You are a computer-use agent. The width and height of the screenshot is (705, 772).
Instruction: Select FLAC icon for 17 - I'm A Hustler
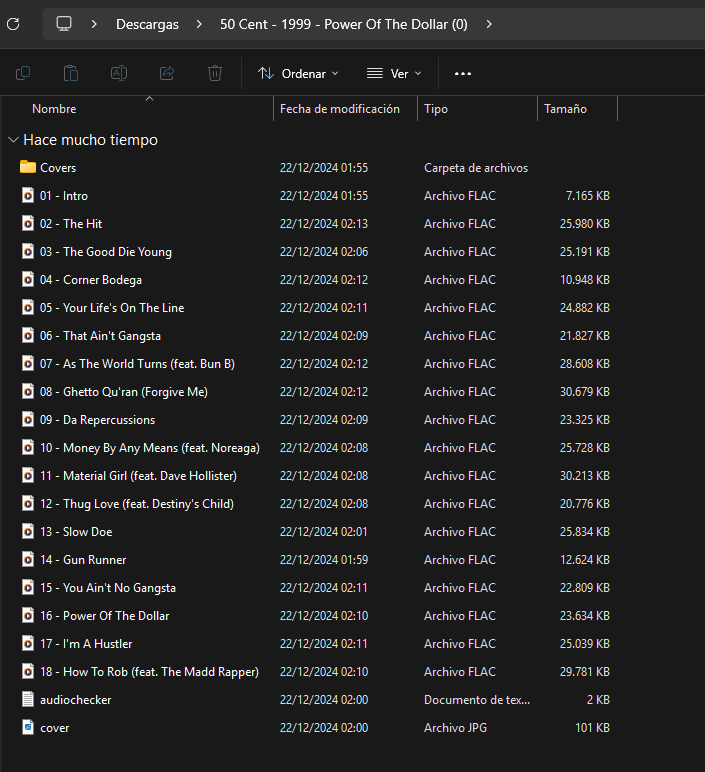(x=28, y=643)
